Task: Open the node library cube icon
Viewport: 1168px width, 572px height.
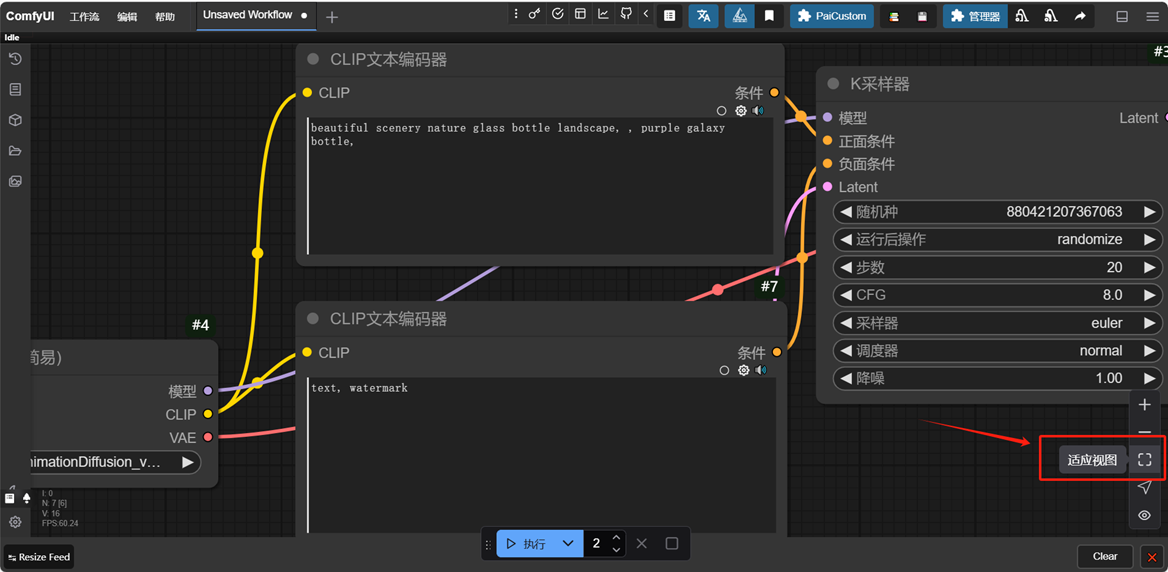Action: (x=15, y=120)
